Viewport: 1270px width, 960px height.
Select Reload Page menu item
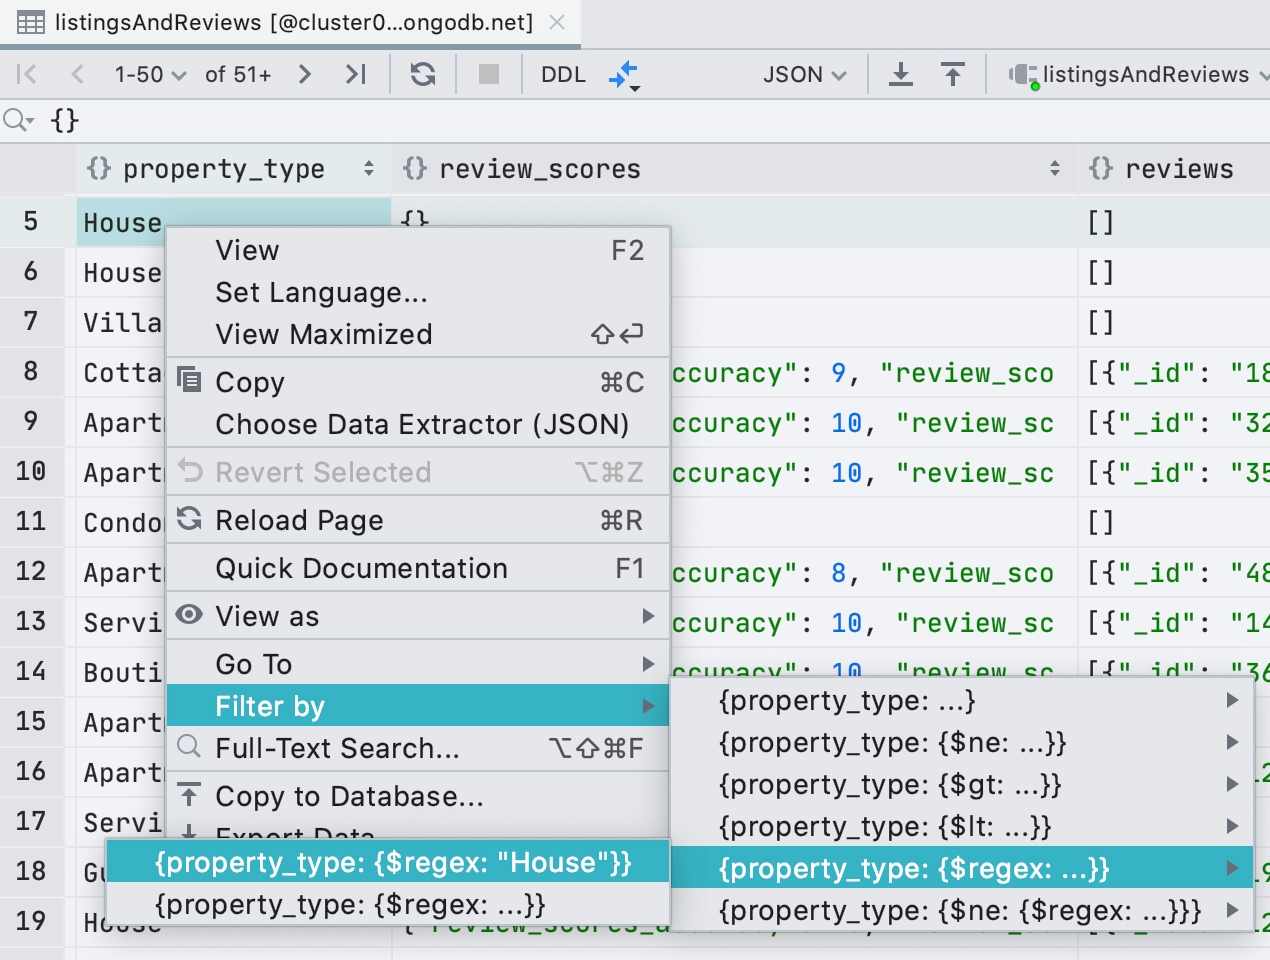click(x=418, y=521)
